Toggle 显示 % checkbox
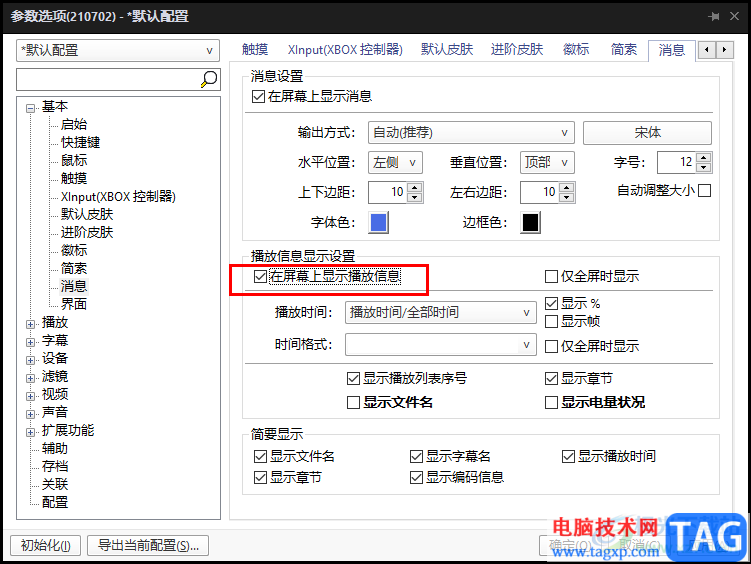Image resolution: width=751 pixels, height=564 pixels. (551, 303)
